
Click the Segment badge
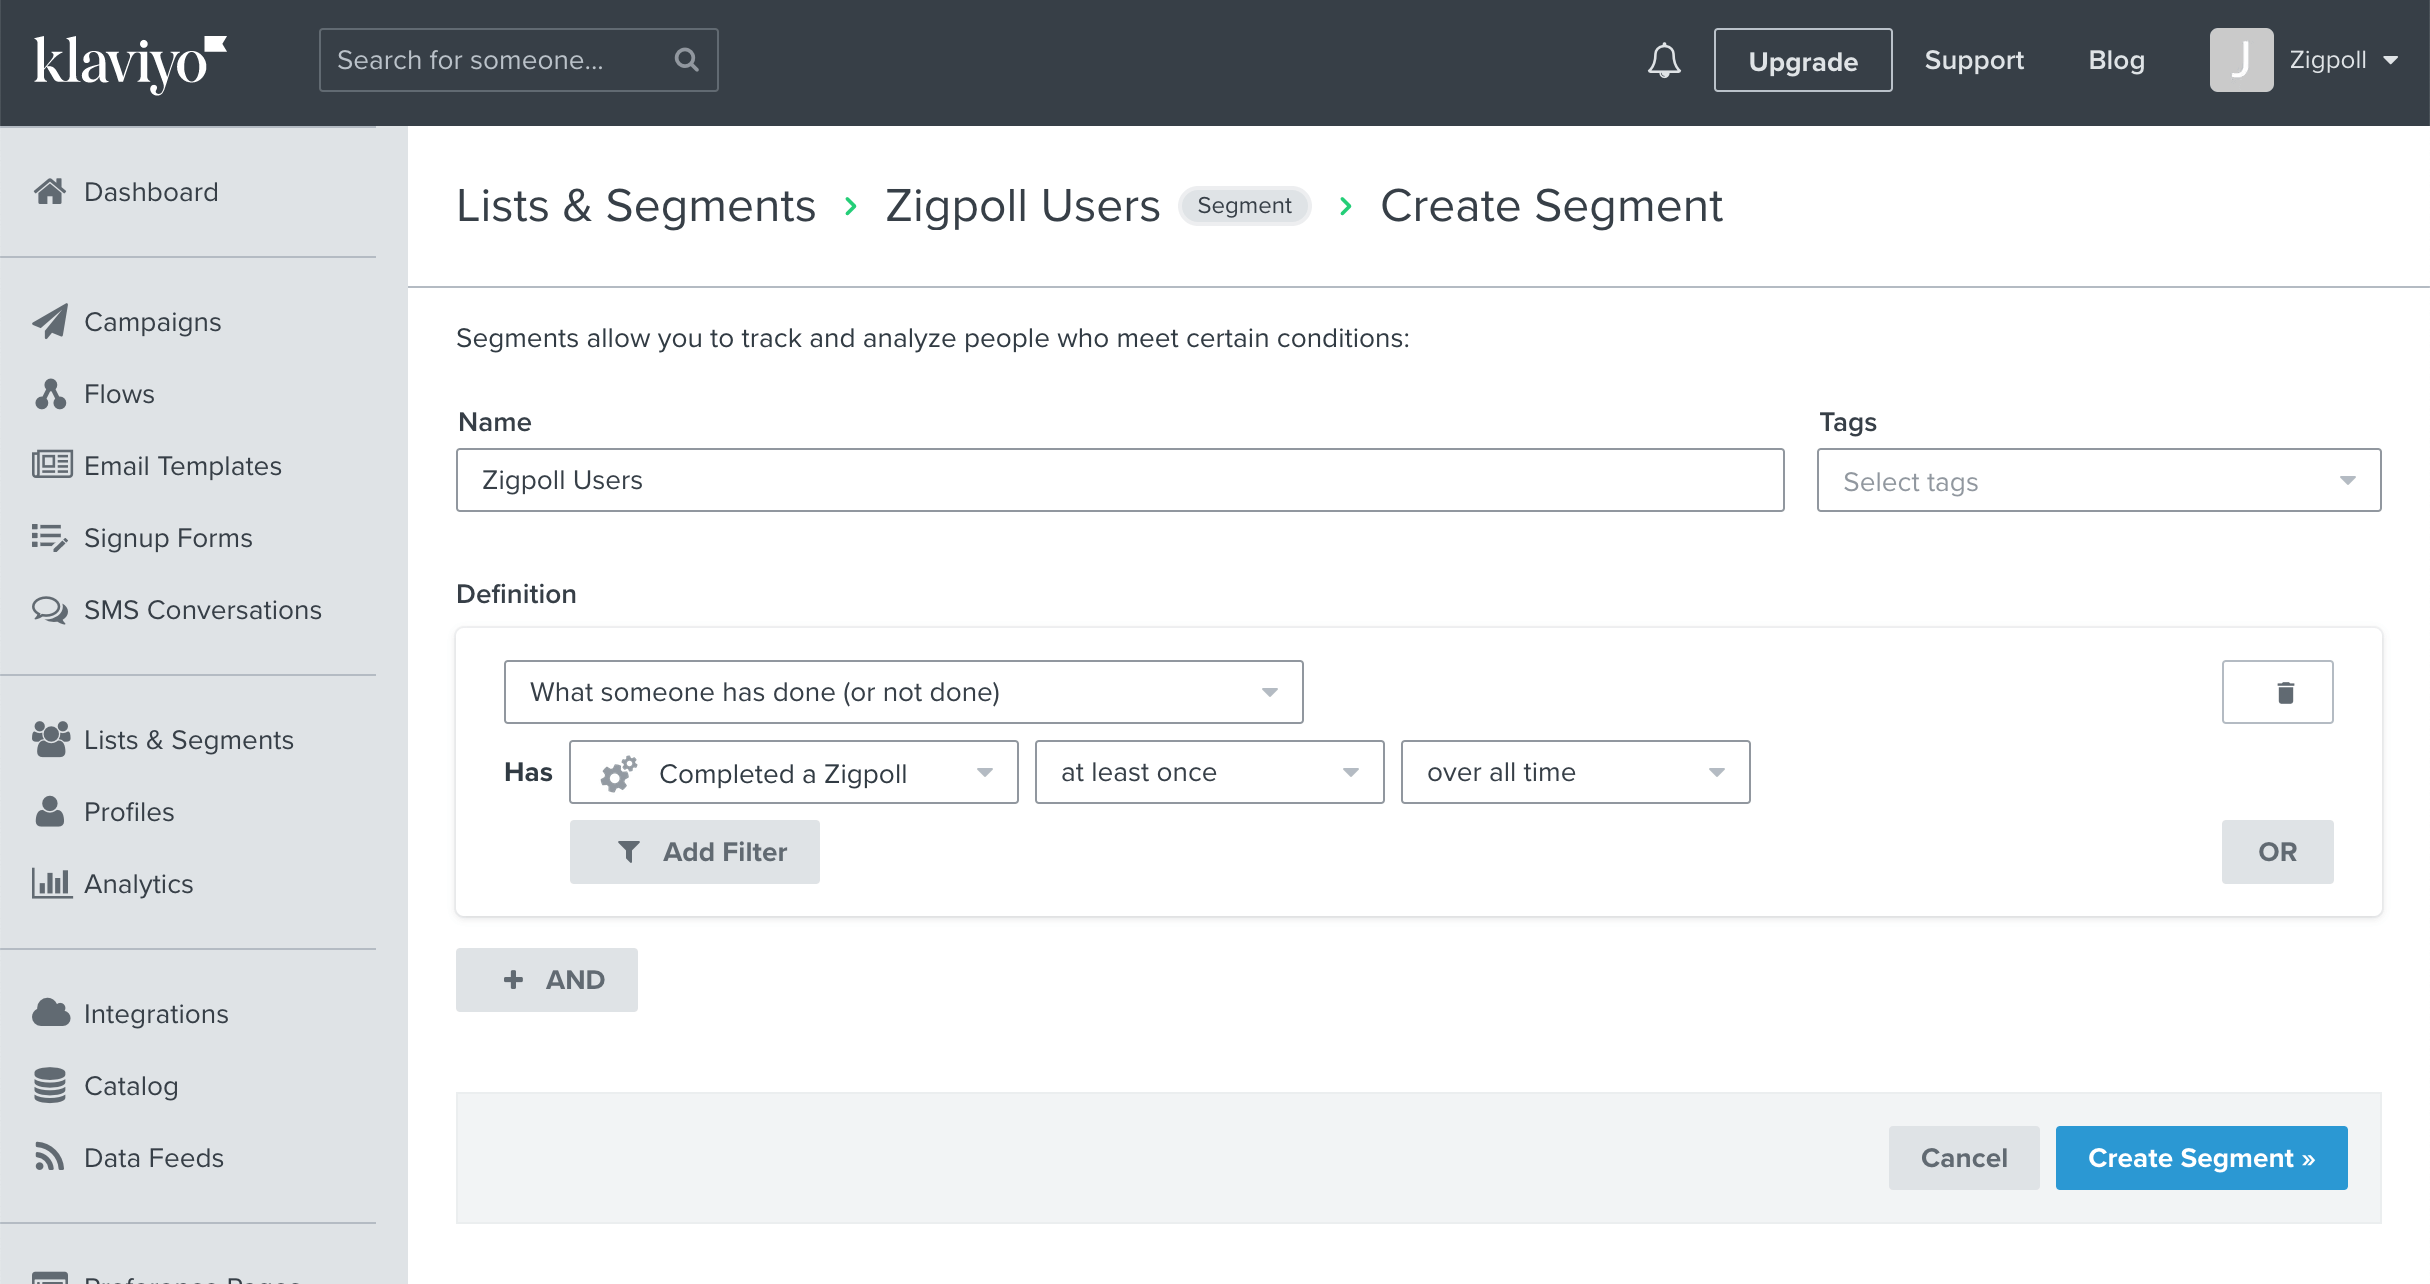[x=1244, y=206]
